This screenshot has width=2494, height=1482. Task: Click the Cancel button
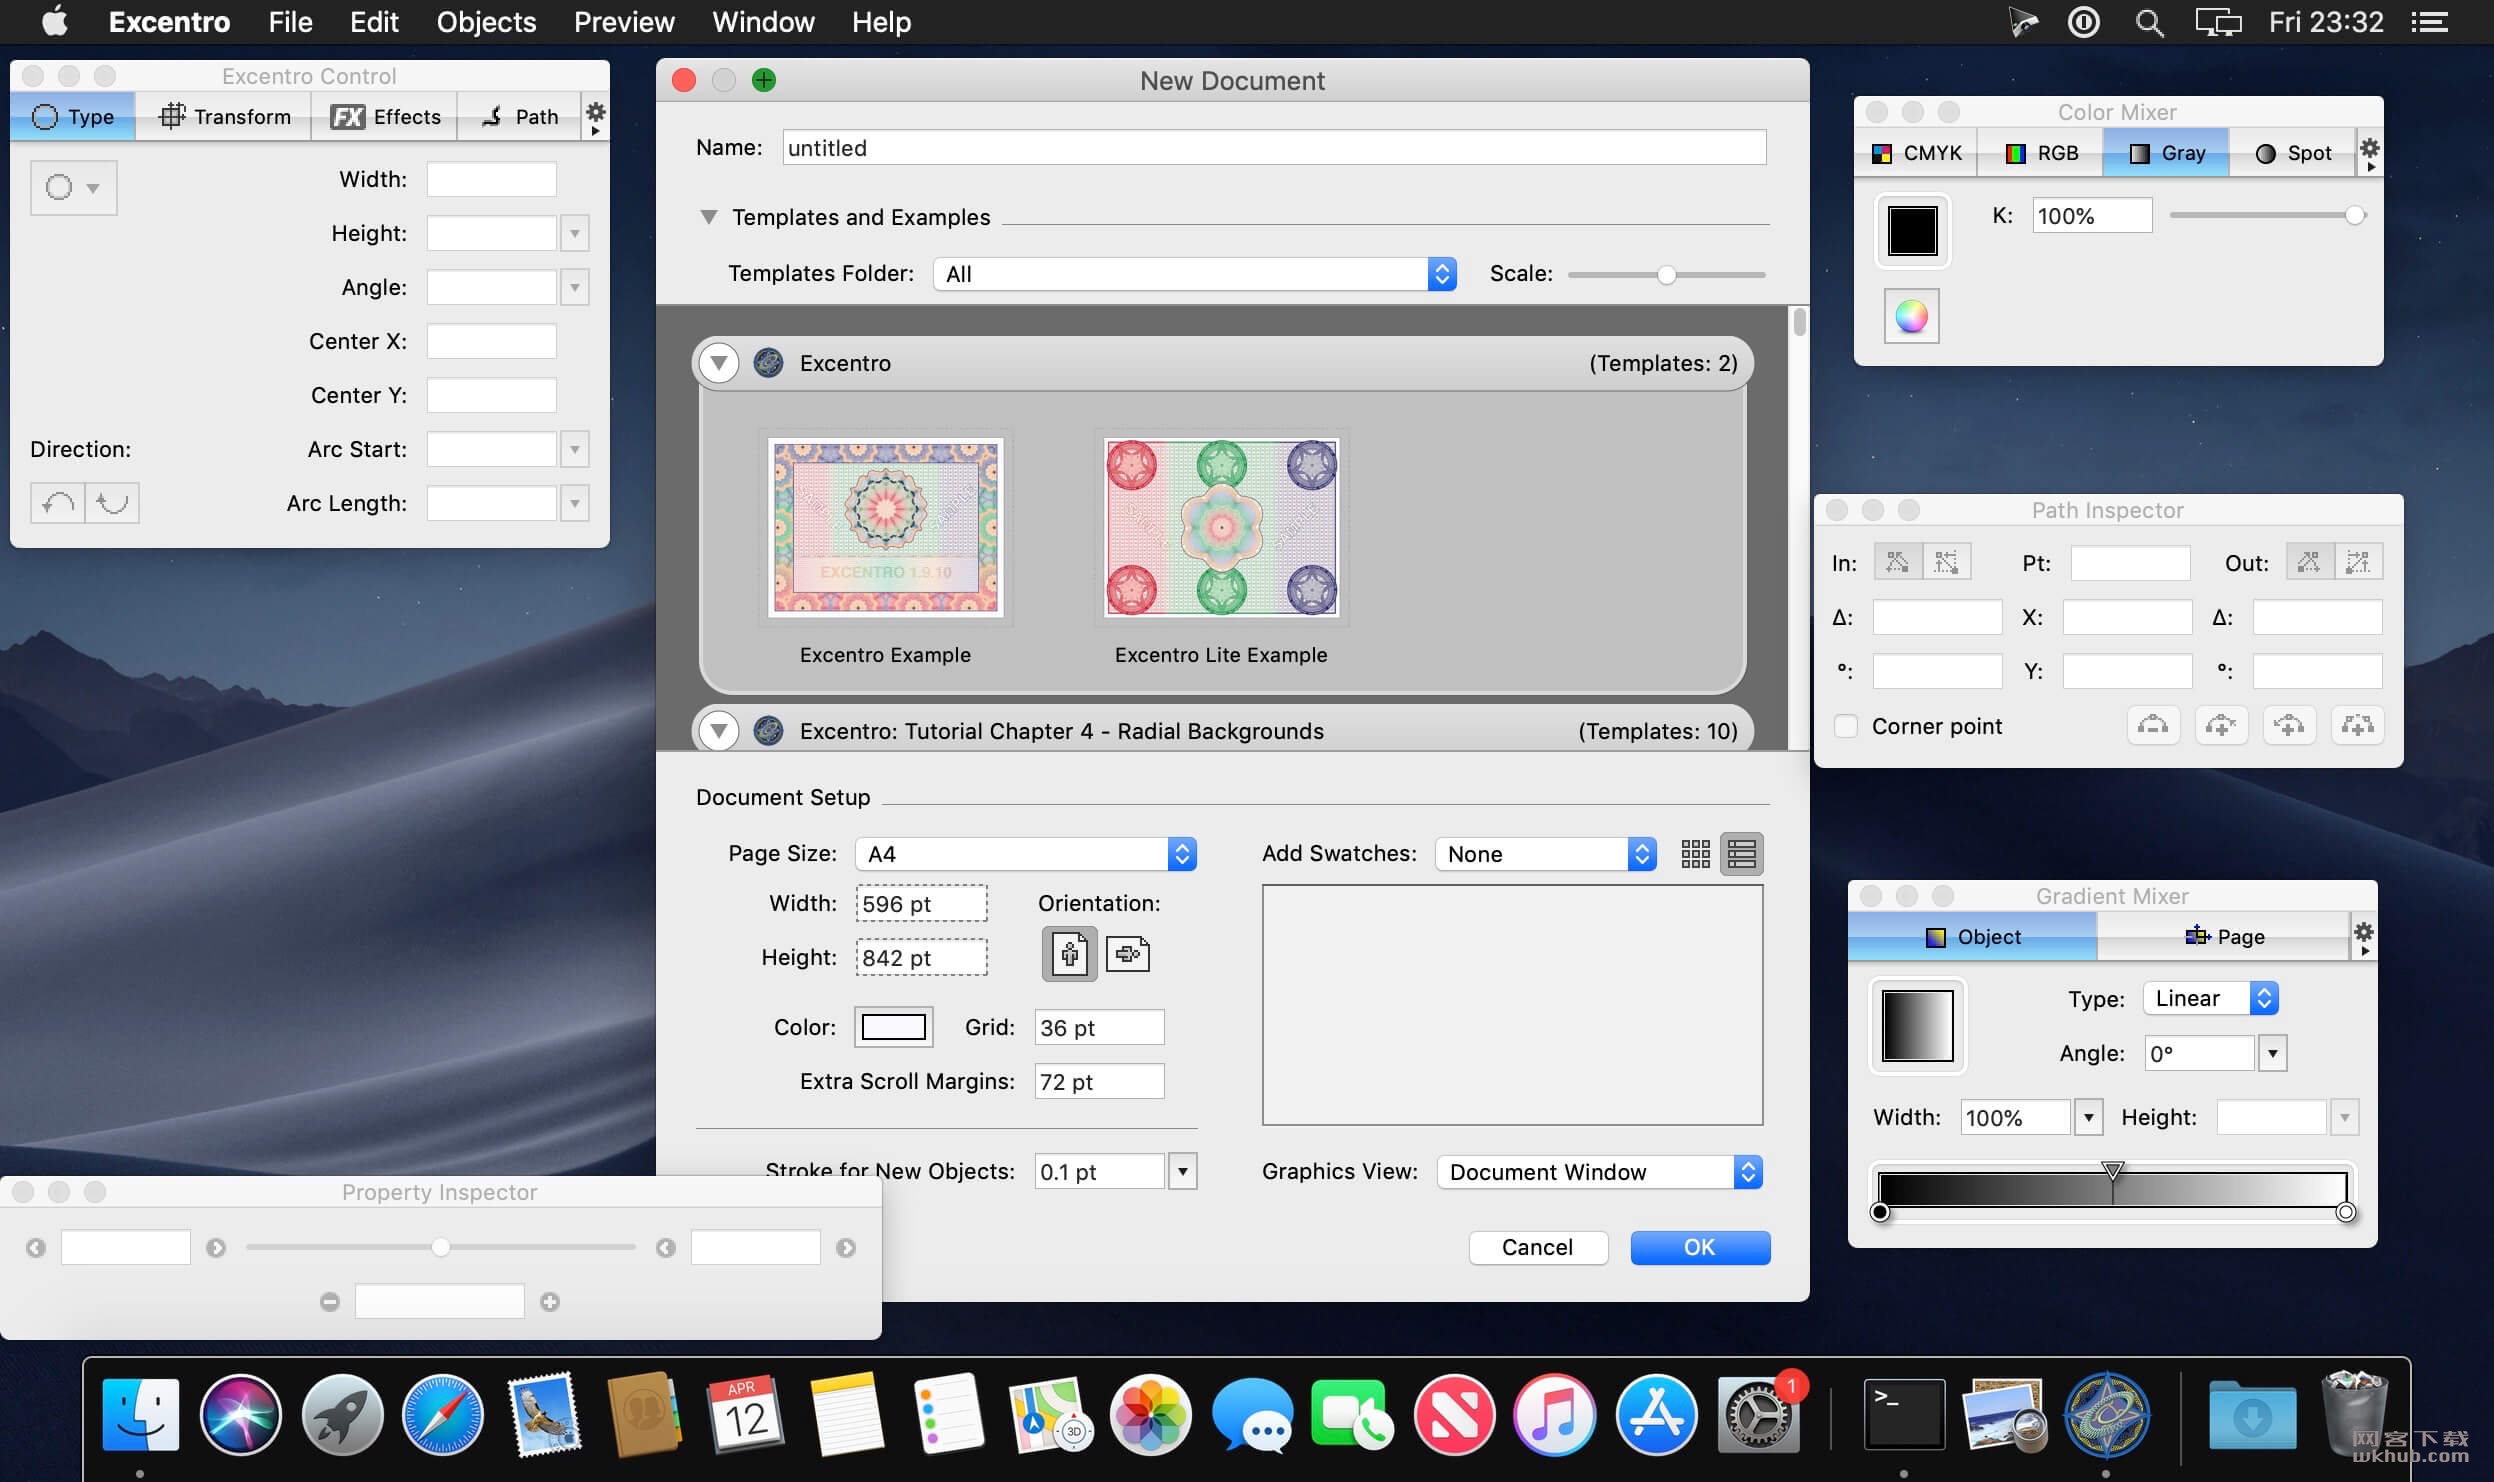[1538, 1247]
